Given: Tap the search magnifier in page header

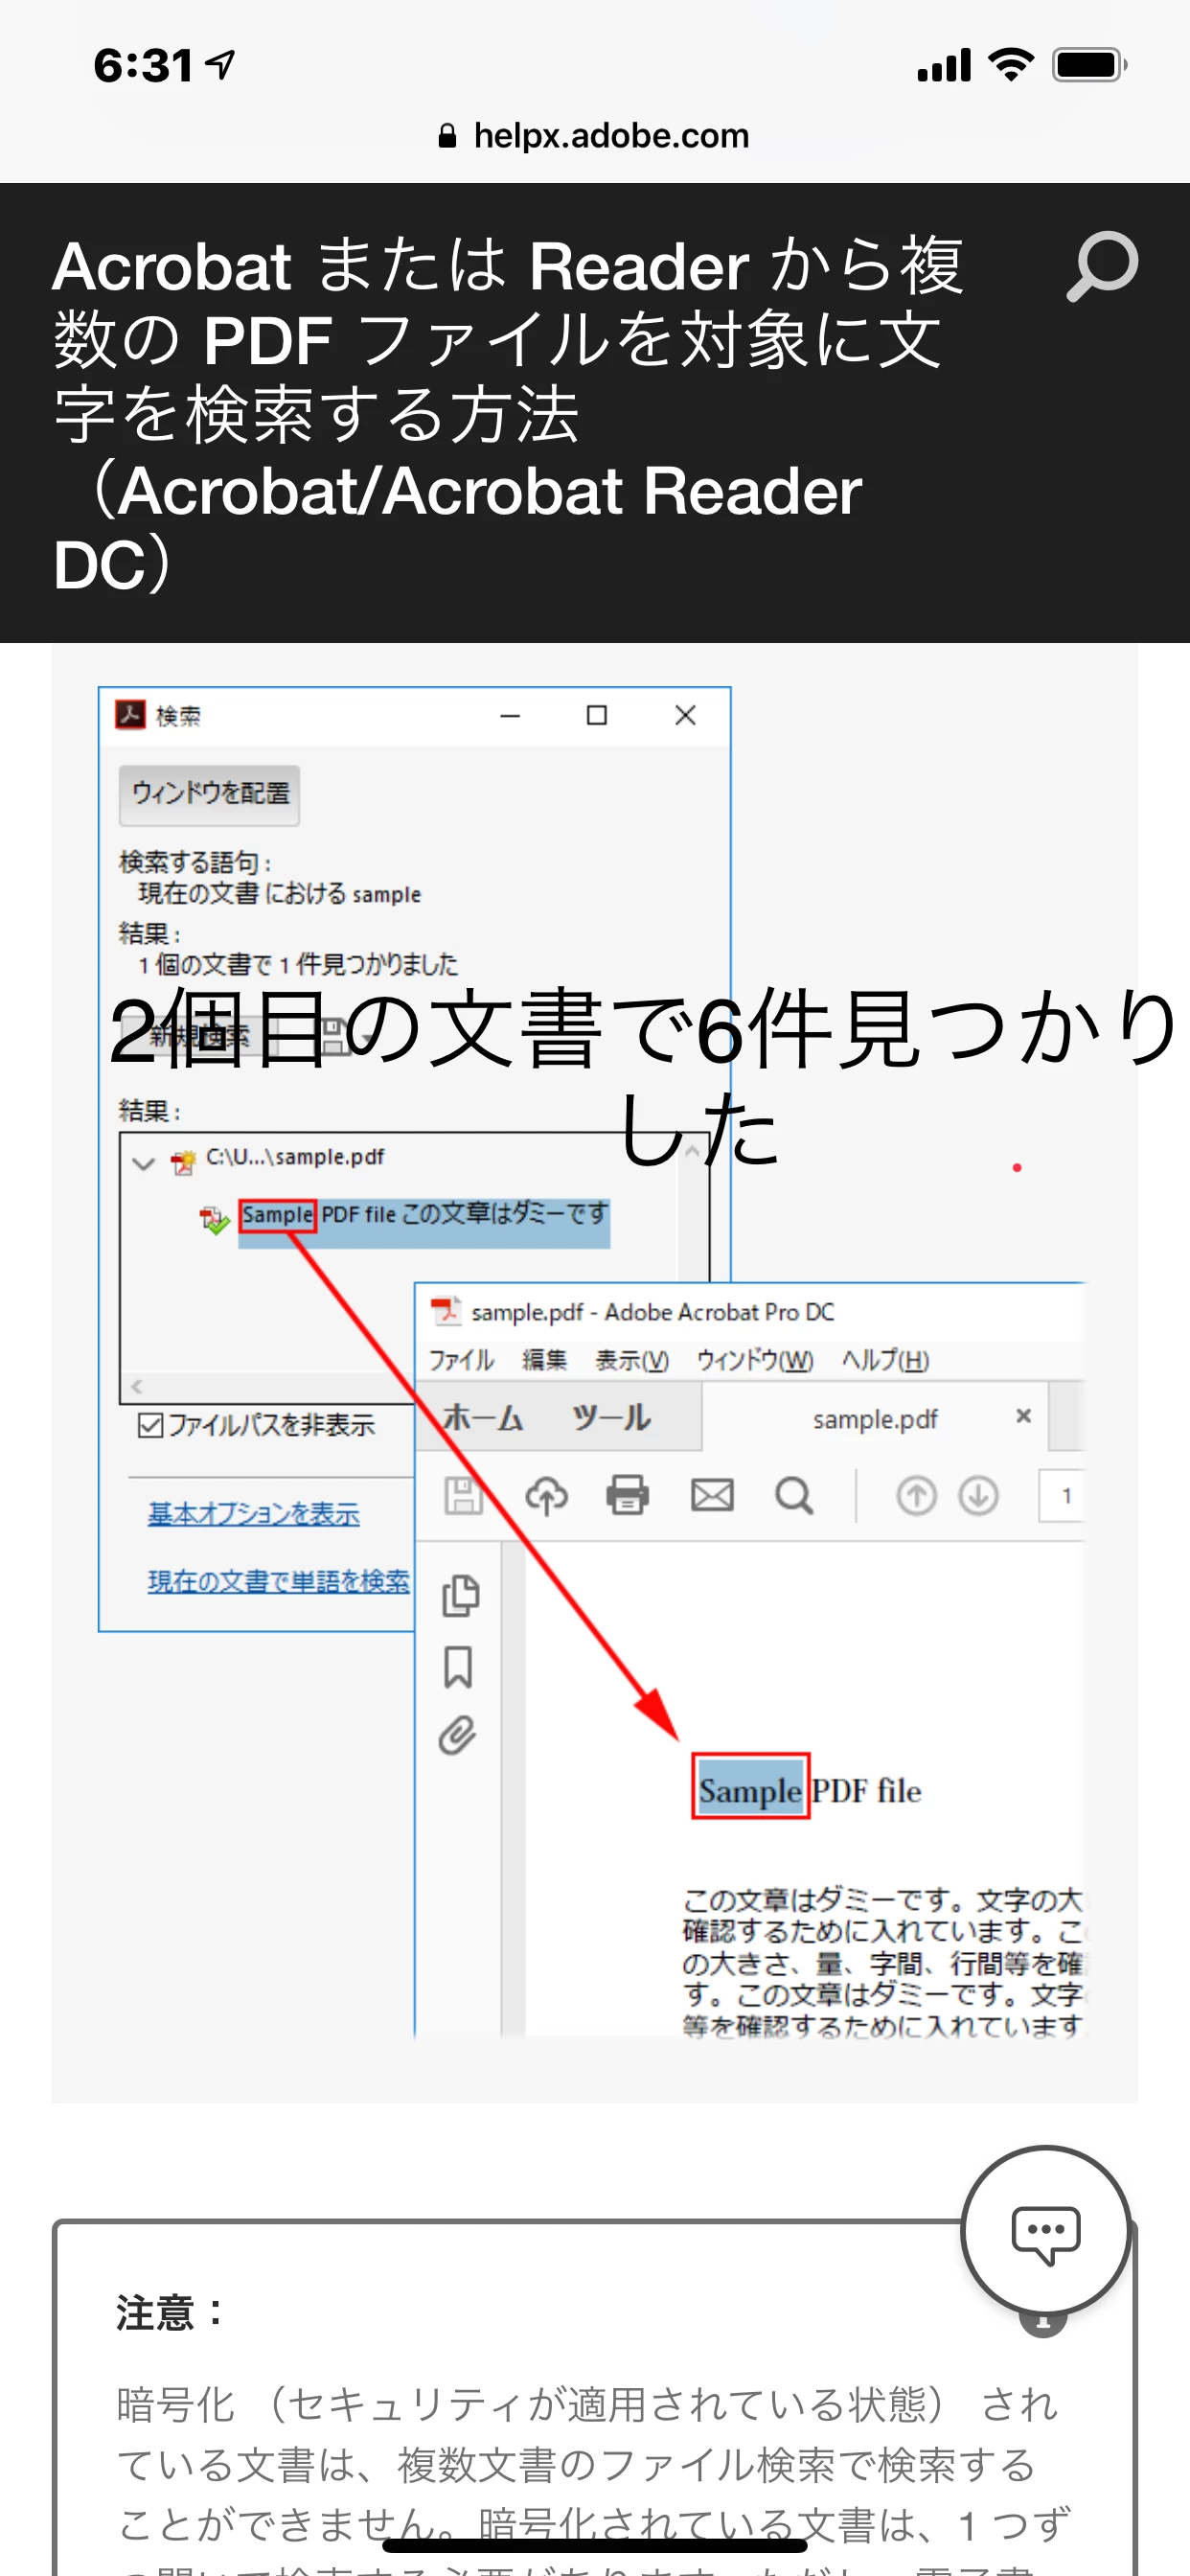Looking at the screenshot, I should tap(1102, 266).
